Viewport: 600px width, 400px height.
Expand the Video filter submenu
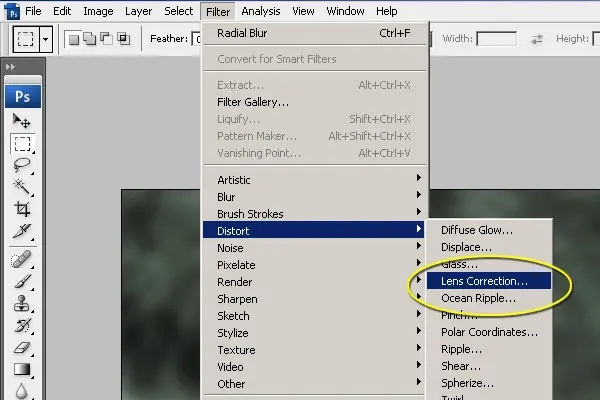coord(314,367)
